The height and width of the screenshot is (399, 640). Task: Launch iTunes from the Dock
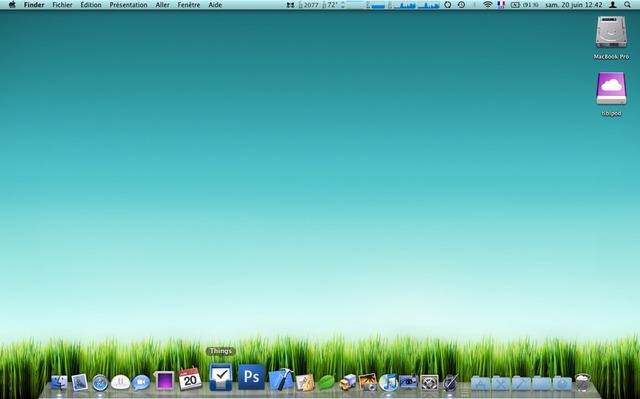pyautogui.click(x=388, y=382)
